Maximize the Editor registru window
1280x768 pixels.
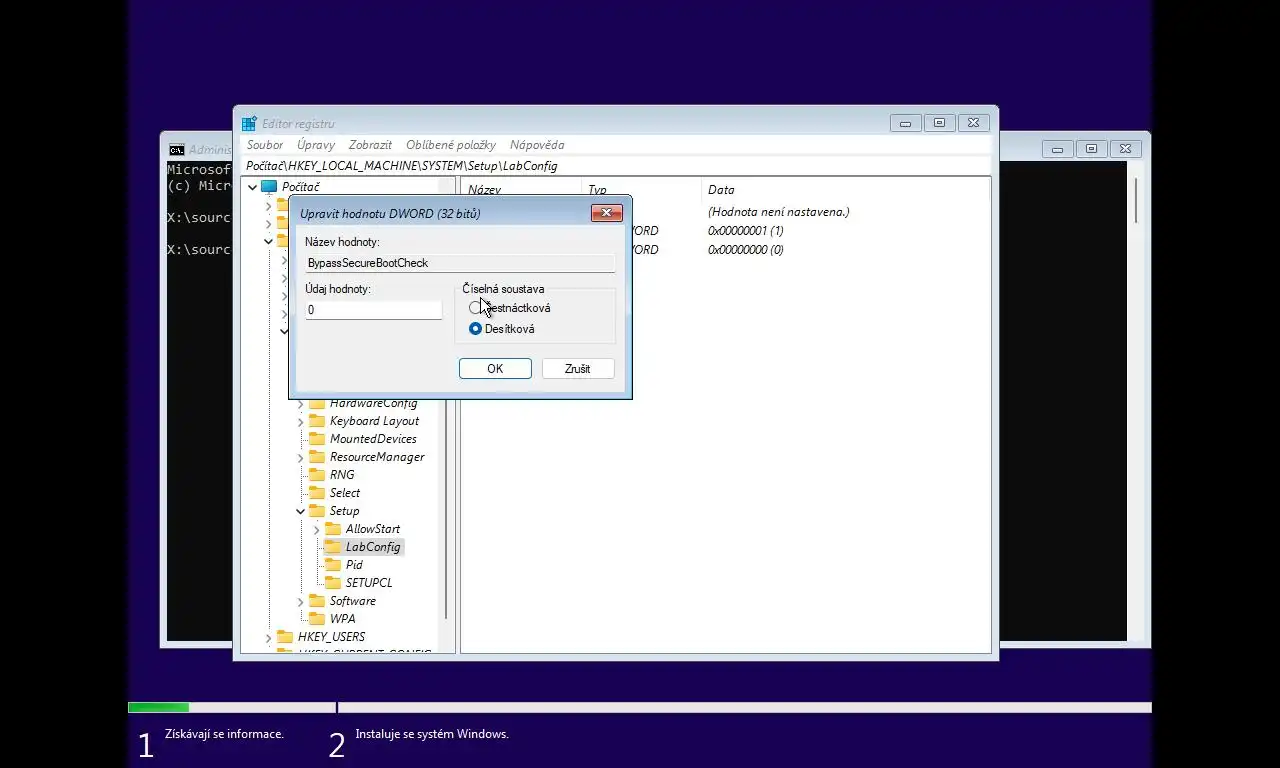click(x=939, y=123)
